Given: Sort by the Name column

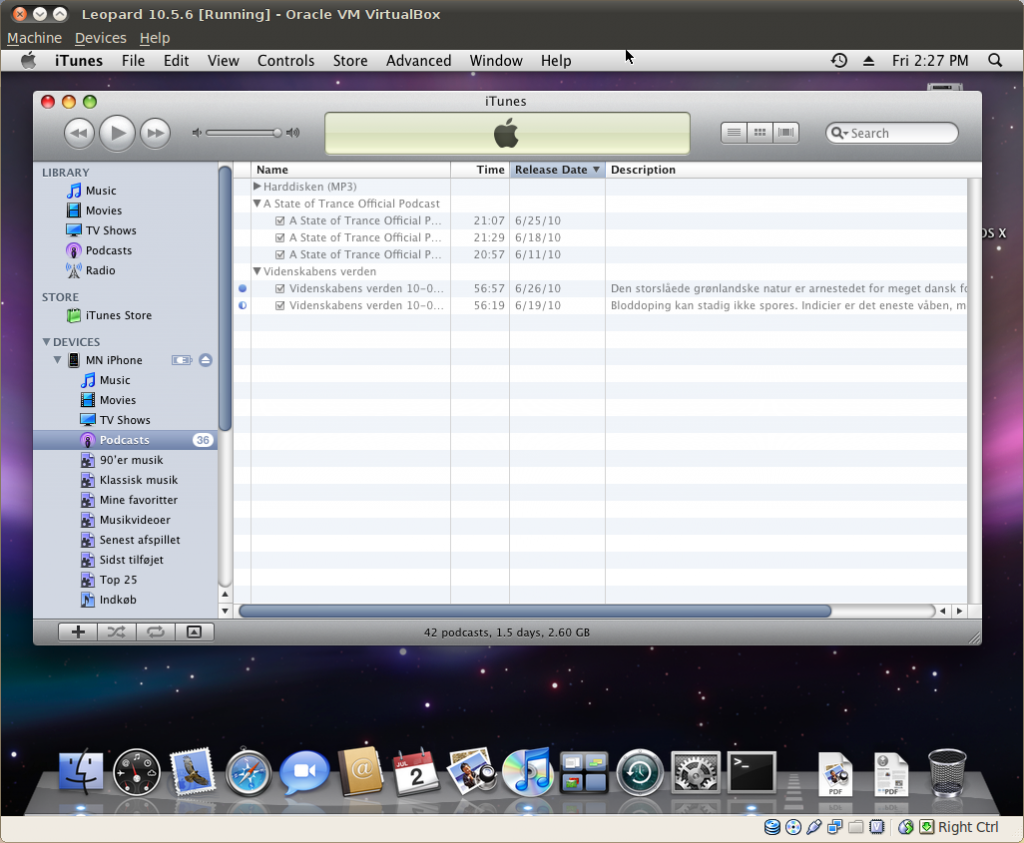Looking at the screenshot, I should [x=351, y=170].
